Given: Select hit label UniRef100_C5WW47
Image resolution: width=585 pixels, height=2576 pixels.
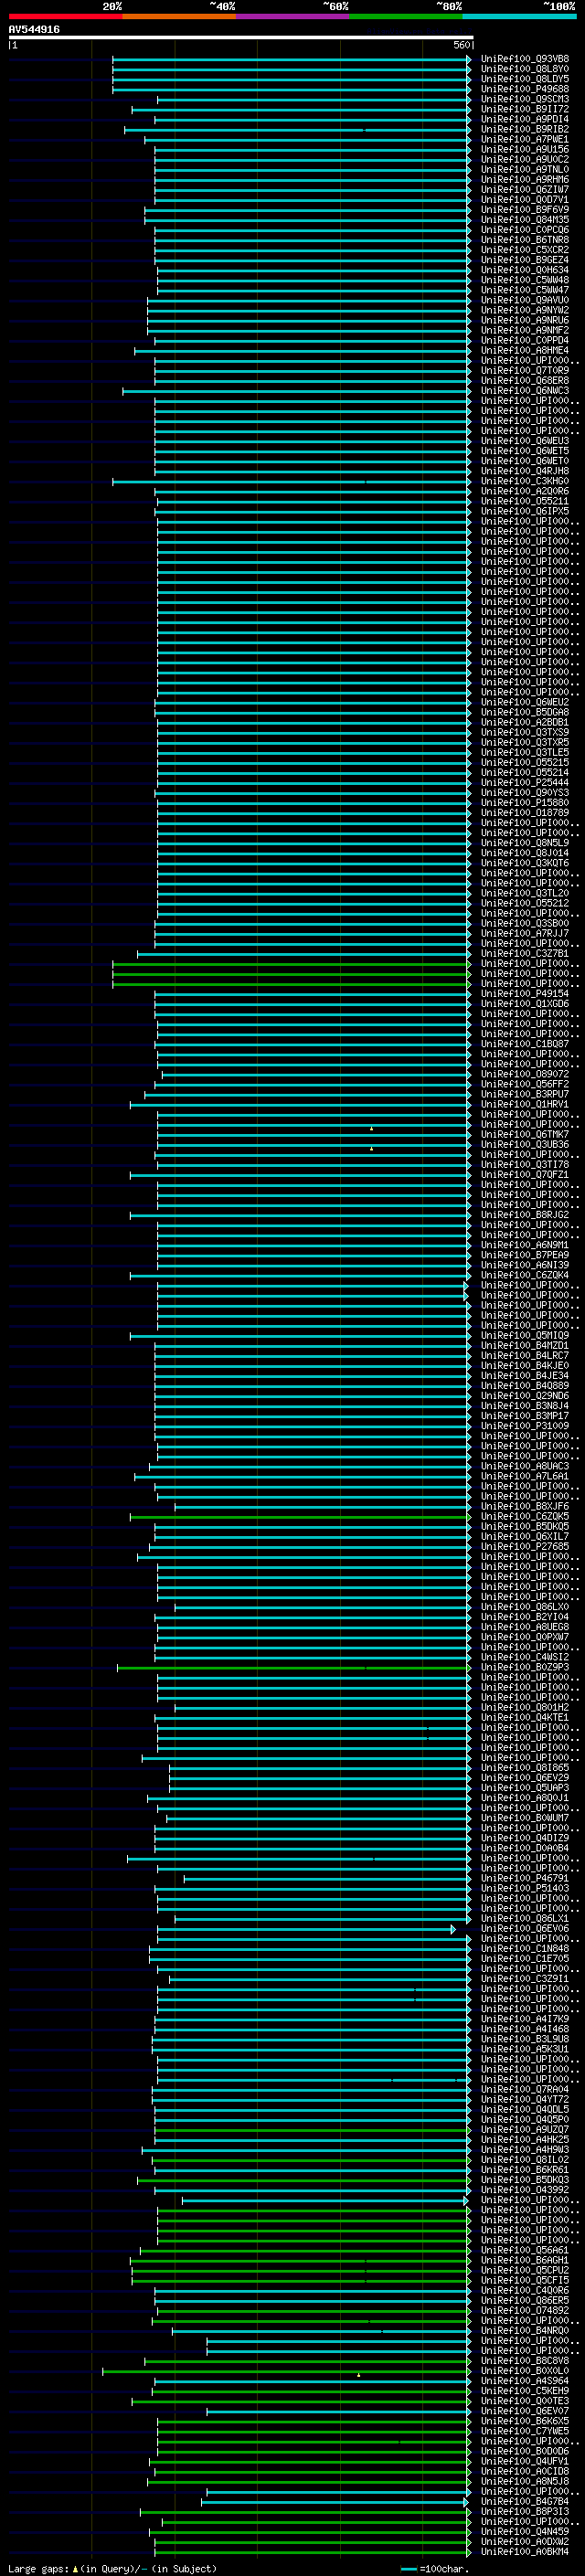Looking at the screenshot, I should [x=524, y=290].
